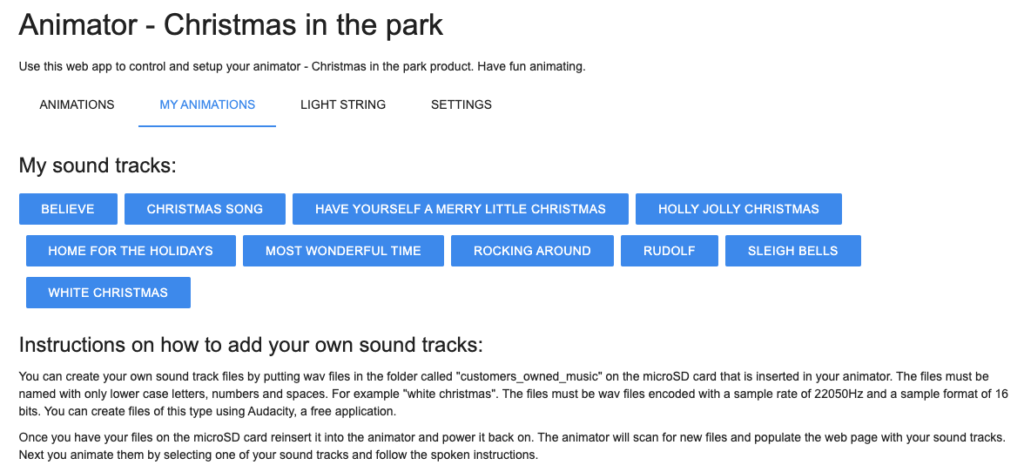Click the Animator - Christmas in the park heading
This screenshot has width=1024, height=472.
(231, 26)
